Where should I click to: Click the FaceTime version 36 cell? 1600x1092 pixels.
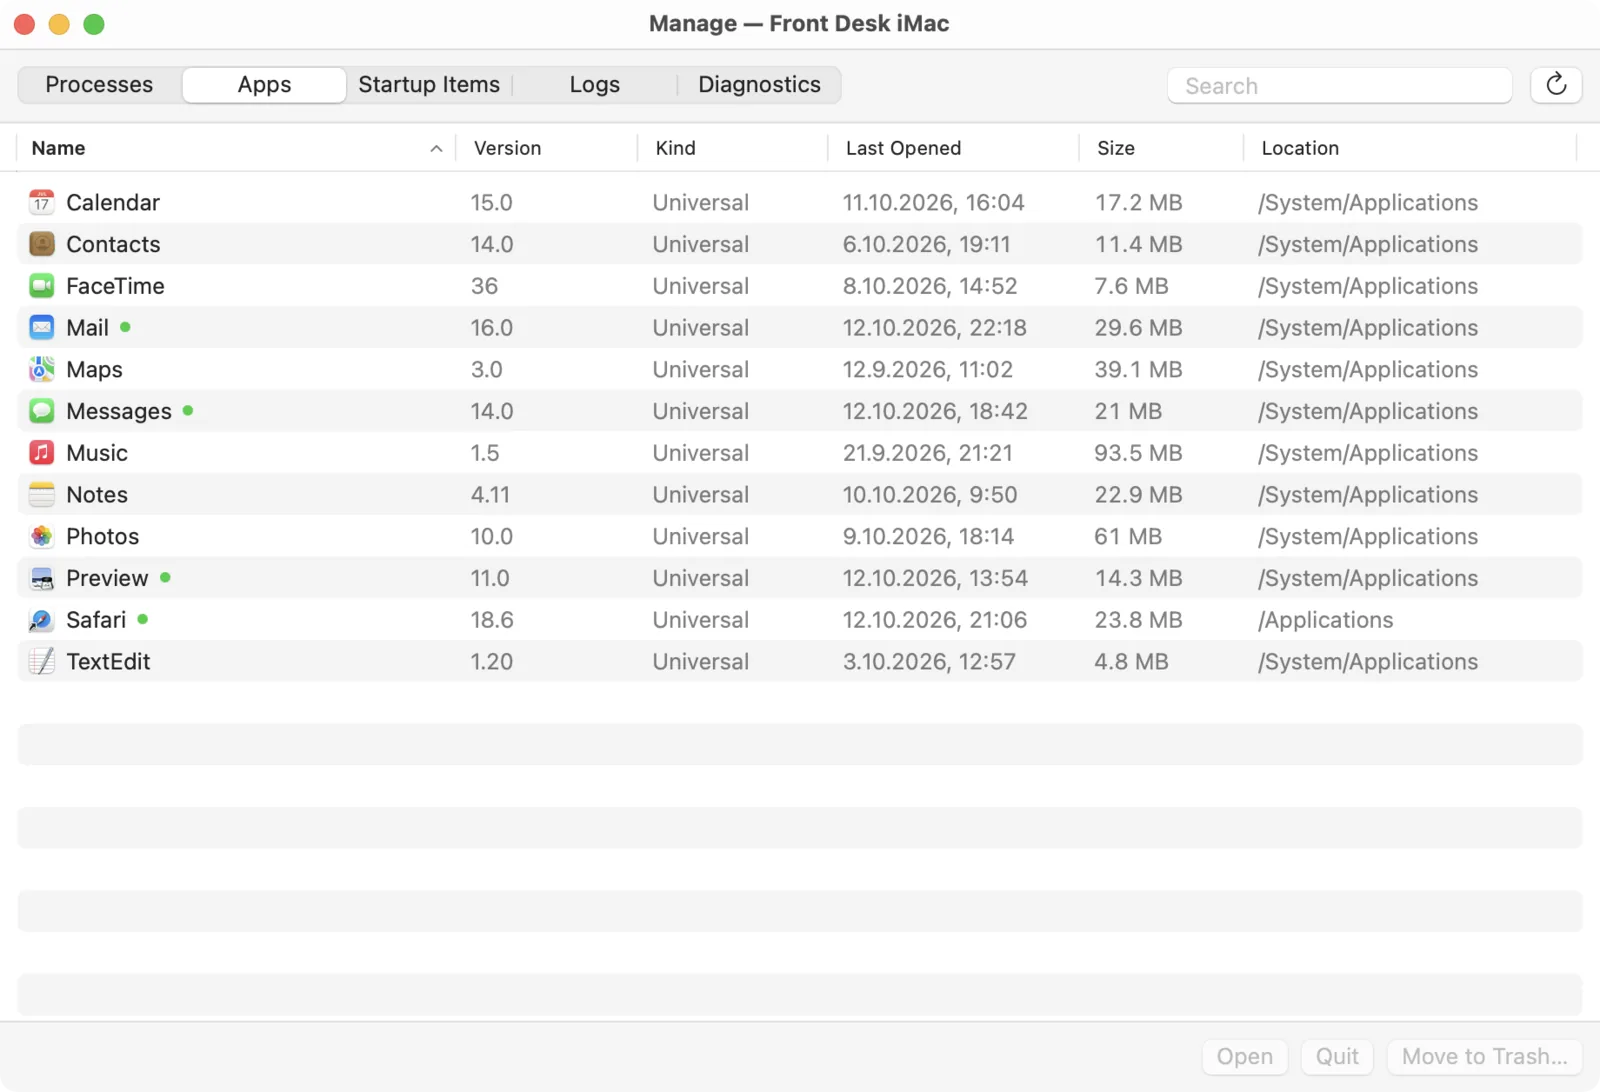pyautogui.click(x=484, y=286)
